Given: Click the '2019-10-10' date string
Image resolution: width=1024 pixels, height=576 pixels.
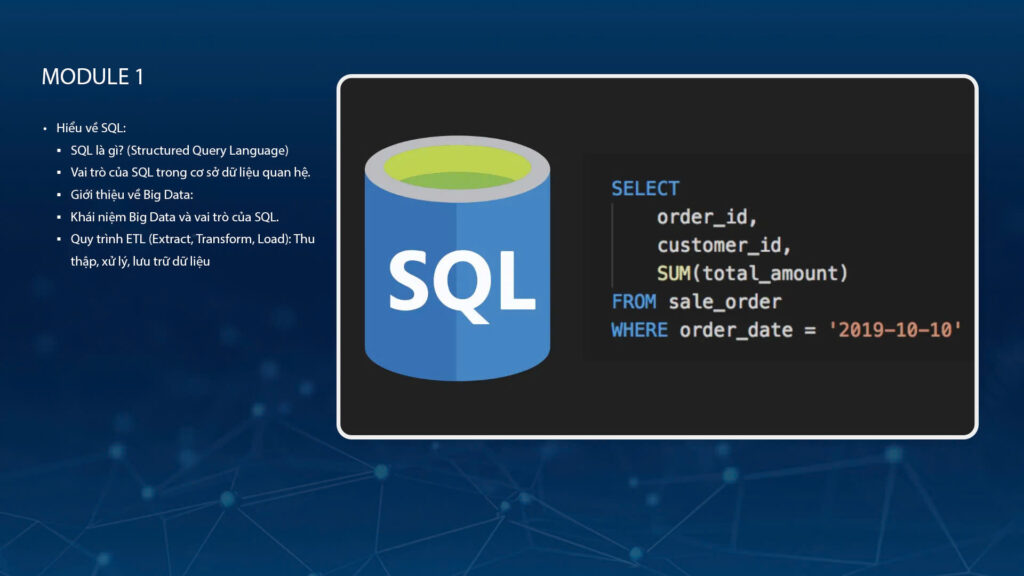Looking at the screenshot, I should pyautogui.click(x=895, y=329).
